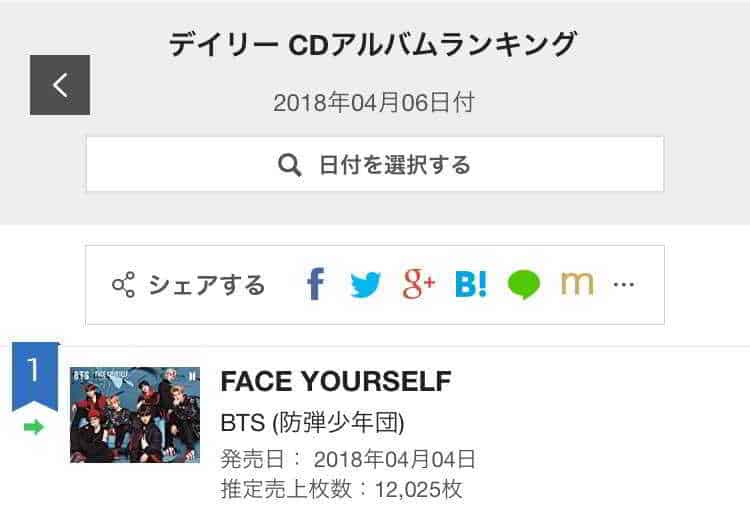Click the デイリー CDアルバムランキング heading

click(373, 45)
